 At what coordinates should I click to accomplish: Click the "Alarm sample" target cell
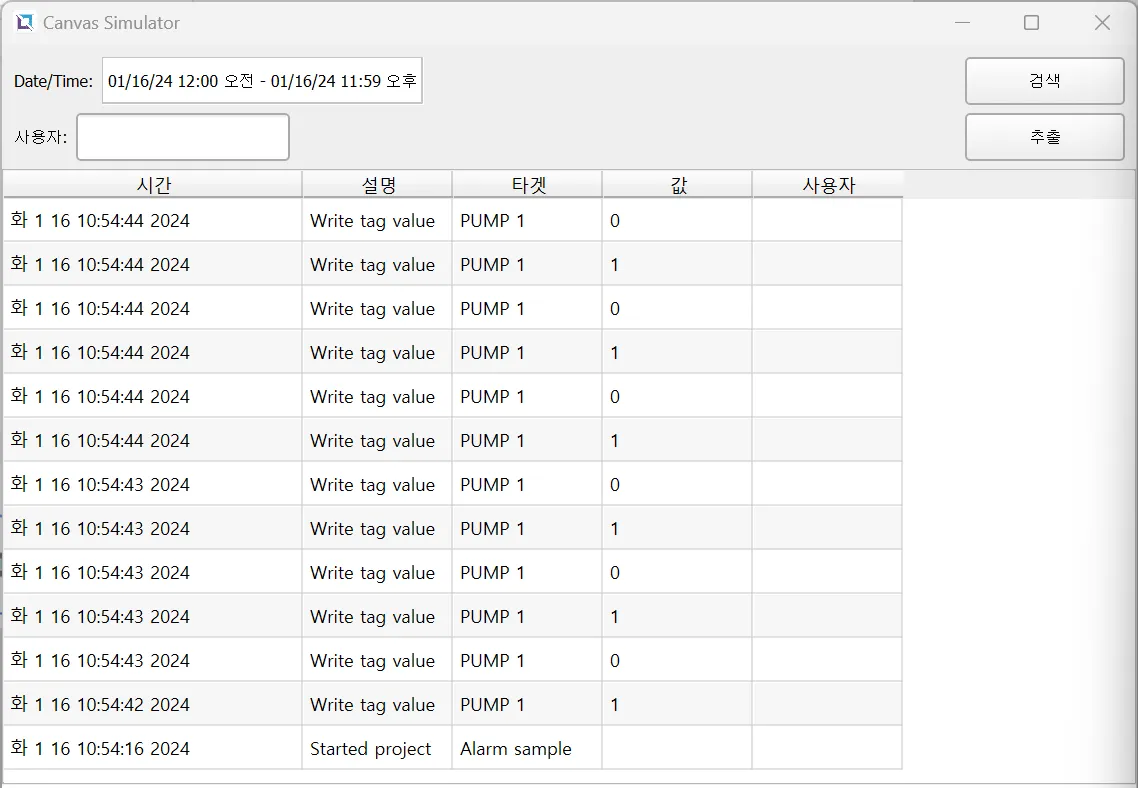click(x=516, y=749)
